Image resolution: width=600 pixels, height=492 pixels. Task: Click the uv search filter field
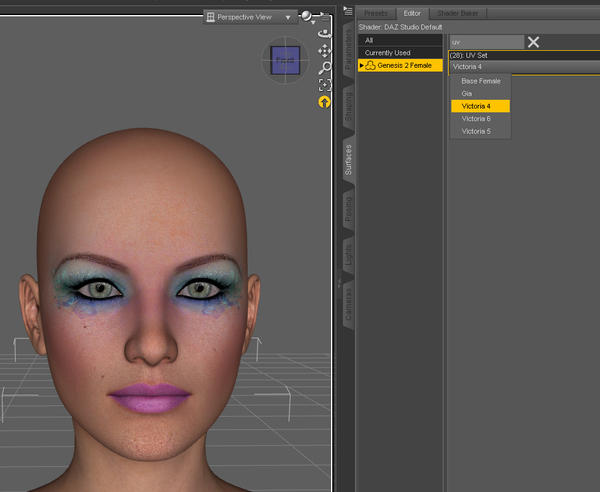pos(486,42)
